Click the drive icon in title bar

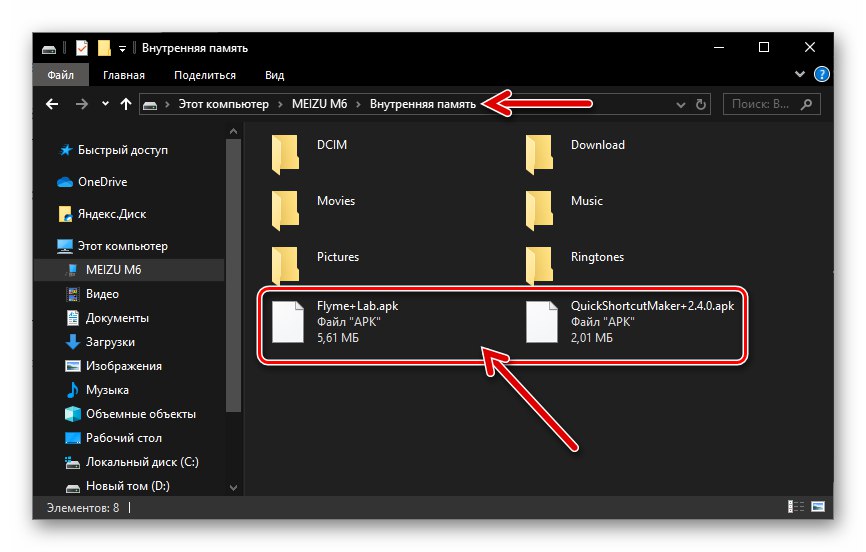[x=49, y=49]
